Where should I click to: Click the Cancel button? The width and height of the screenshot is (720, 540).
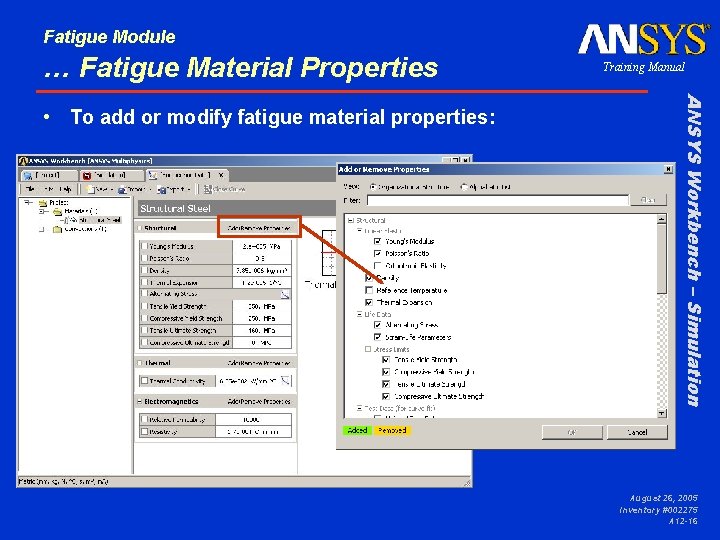637,432
